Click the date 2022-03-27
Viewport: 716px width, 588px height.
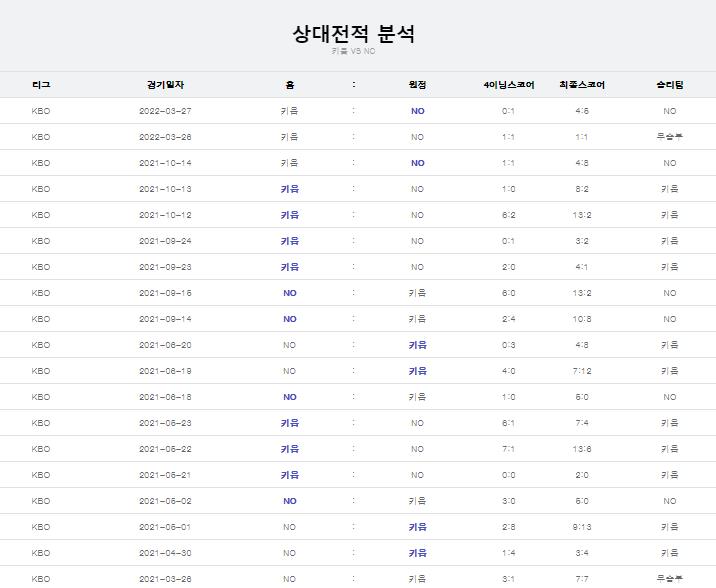[165, 111]
